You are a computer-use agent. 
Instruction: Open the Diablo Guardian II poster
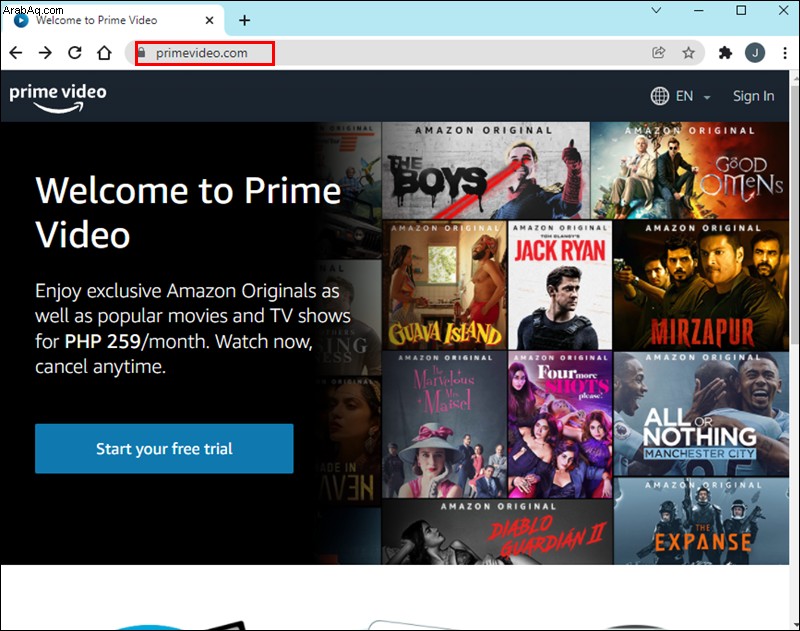click(497, 532)
